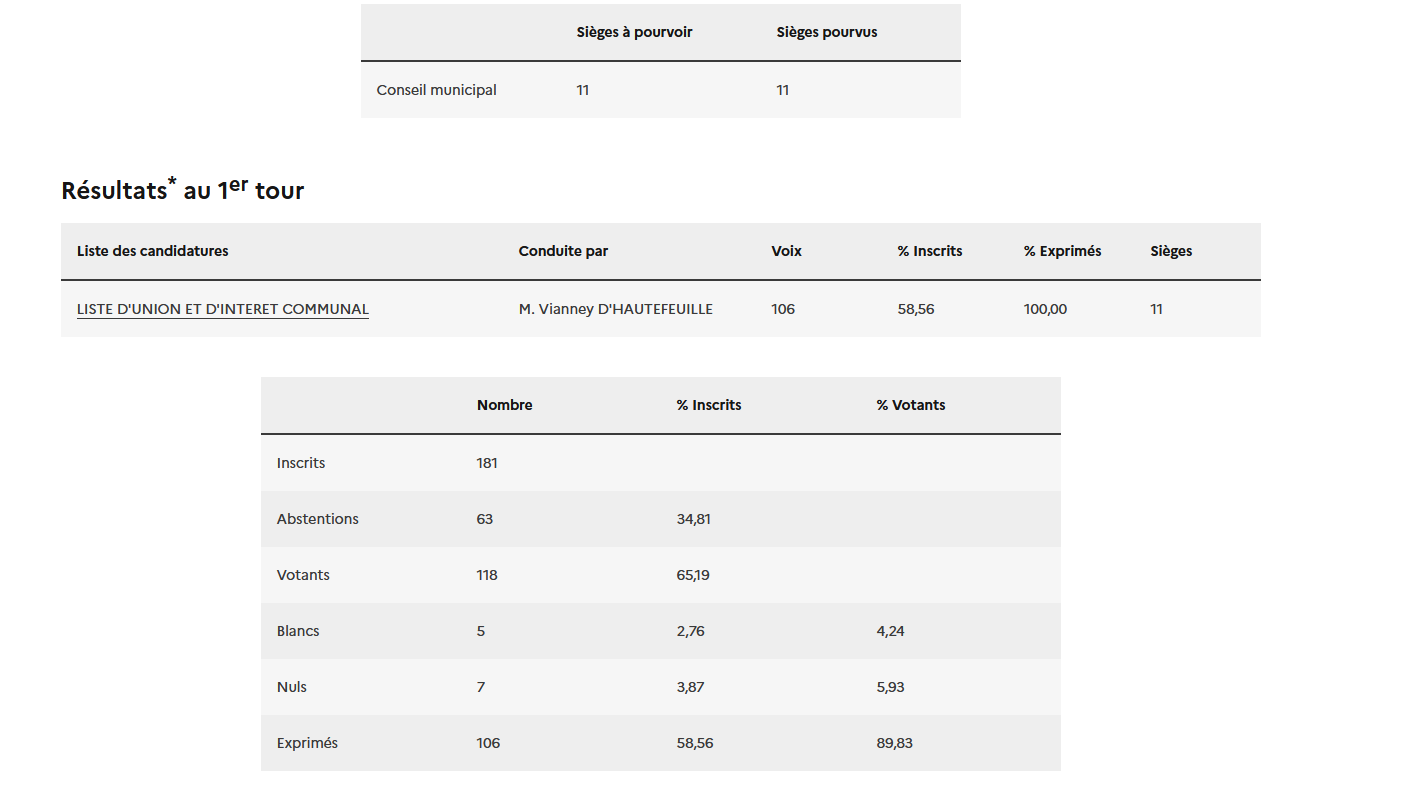Click the Résultats au 1er tour heading
1407x797 pixels.
click(x=182, y=190)
